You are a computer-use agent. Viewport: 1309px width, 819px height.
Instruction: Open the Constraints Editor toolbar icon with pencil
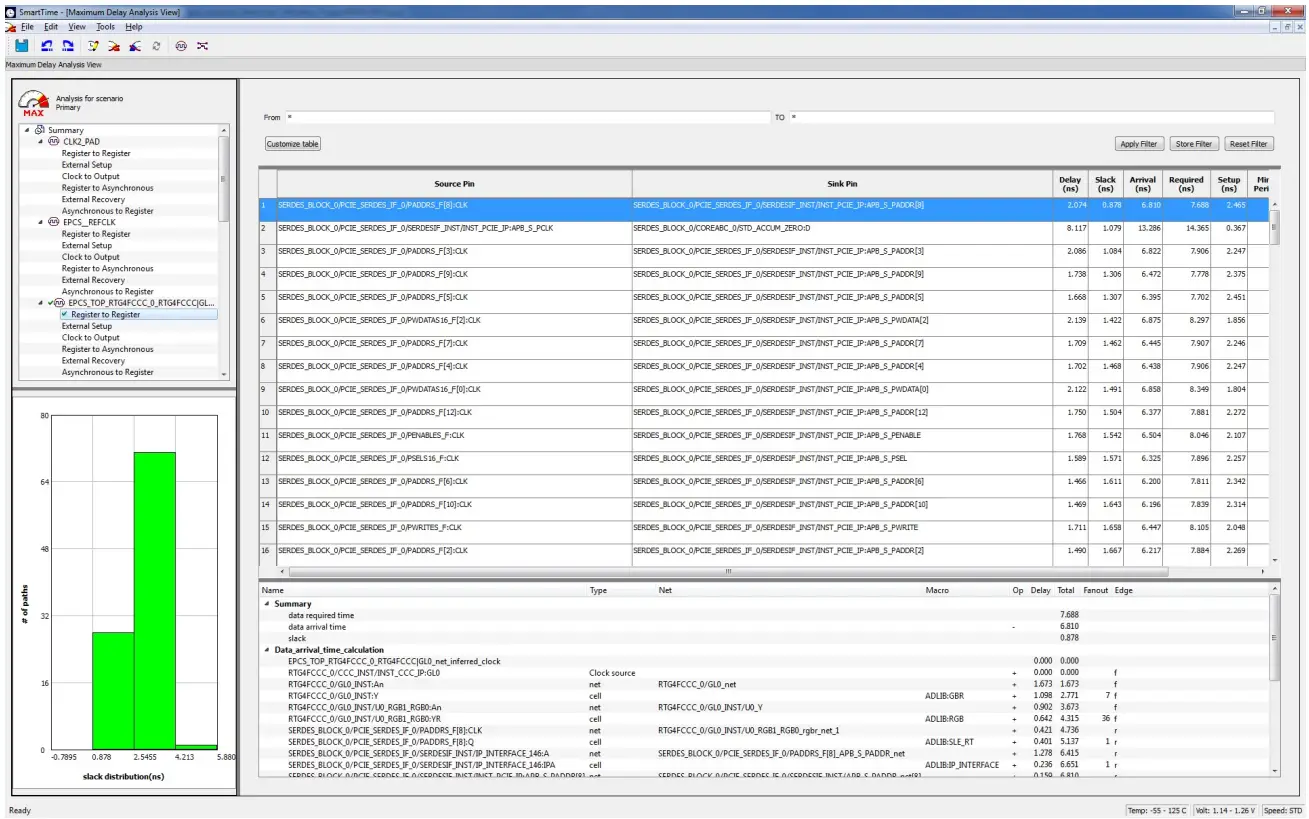click(94, 46)
